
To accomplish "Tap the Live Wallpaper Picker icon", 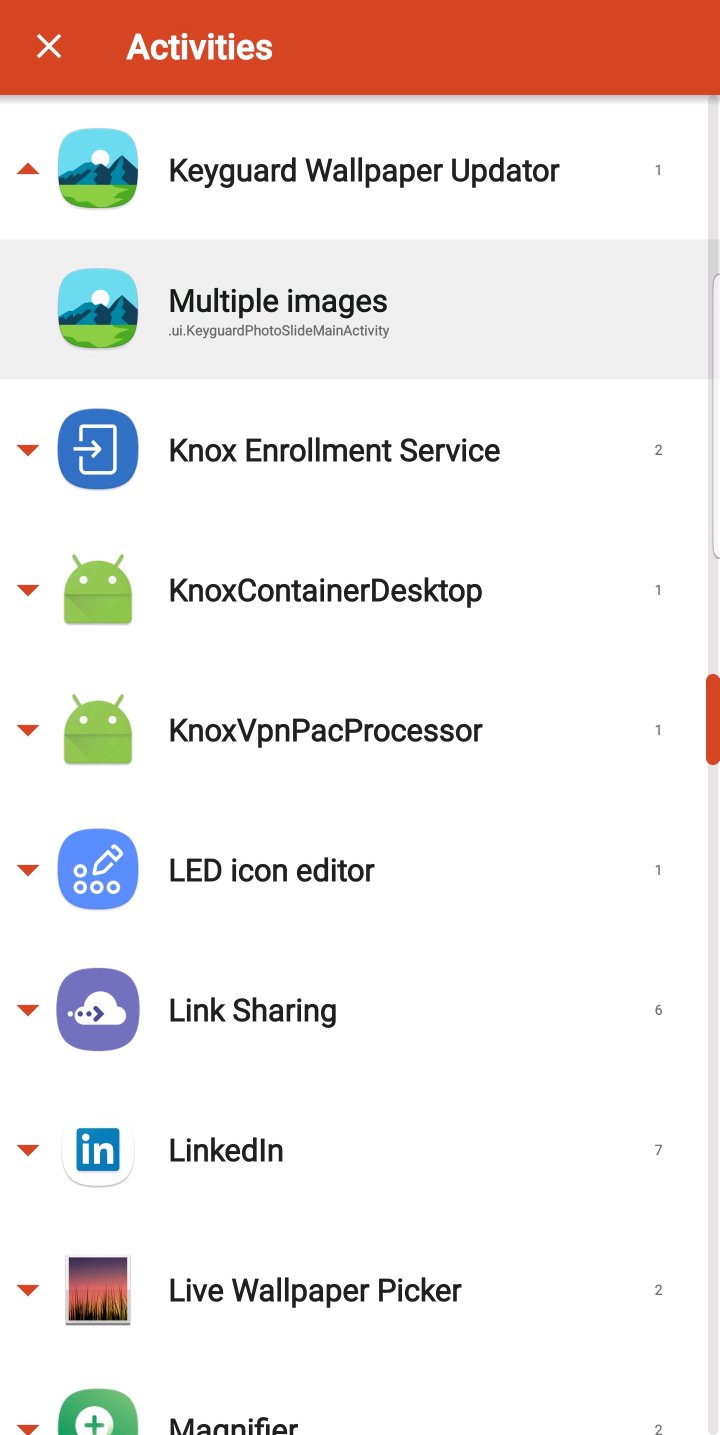I will (x=97, y=1290).
